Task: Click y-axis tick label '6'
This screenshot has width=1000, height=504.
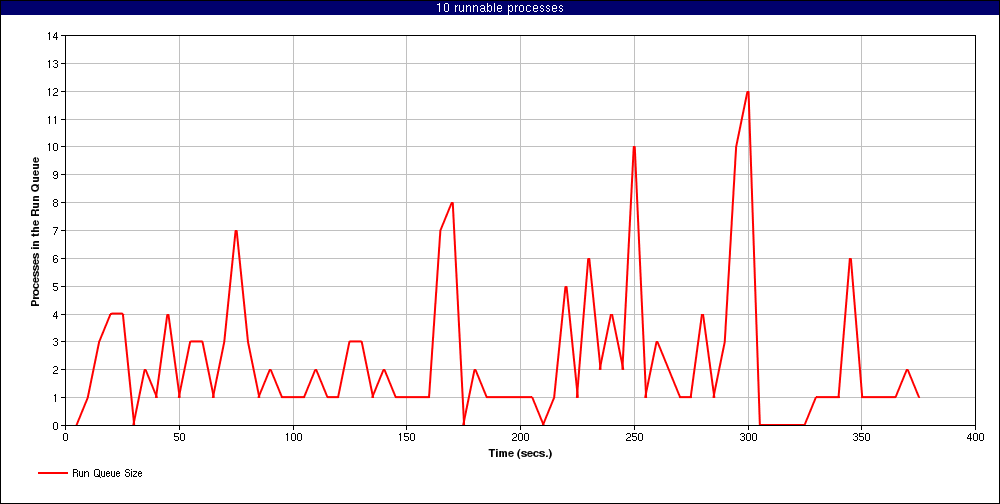Action: coord(55,258)
